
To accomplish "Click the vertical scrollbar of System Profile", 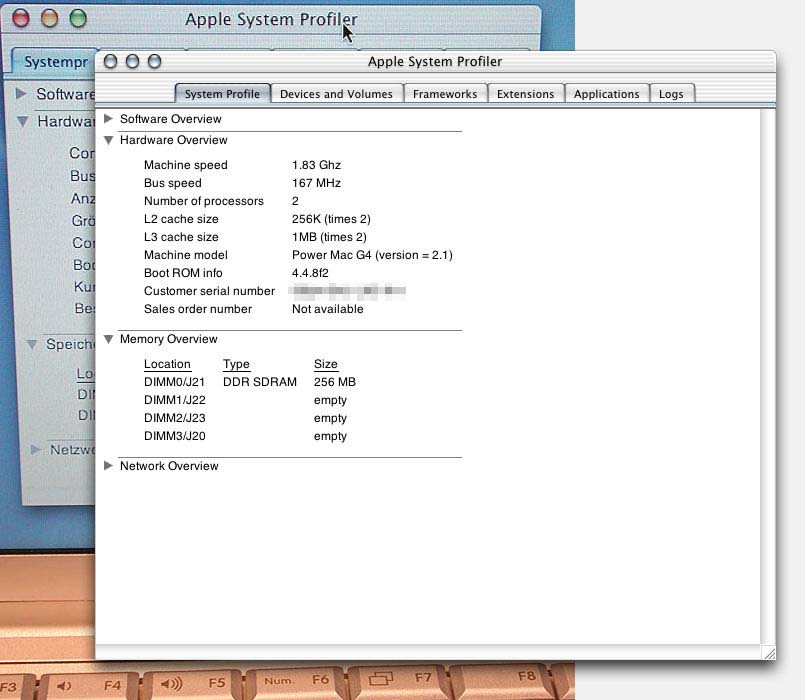I will click(768, 376).
